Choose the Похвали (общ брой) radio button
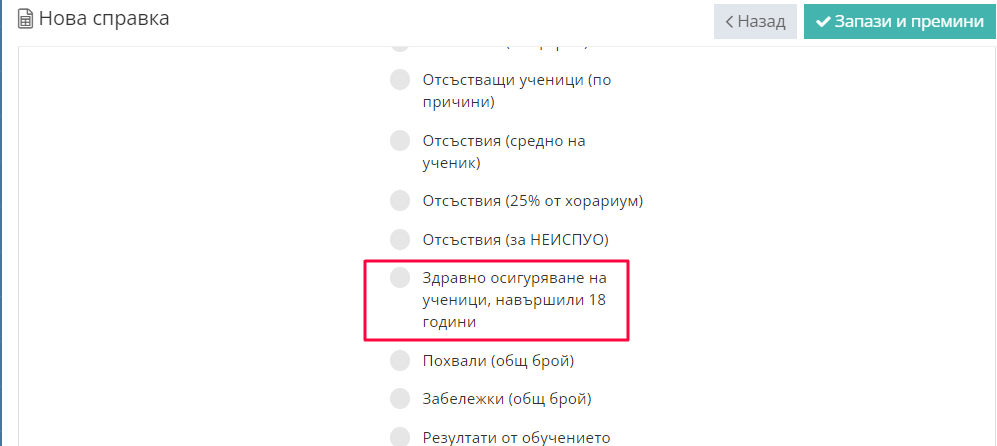 pyautogui.click(x=400, y=360)
